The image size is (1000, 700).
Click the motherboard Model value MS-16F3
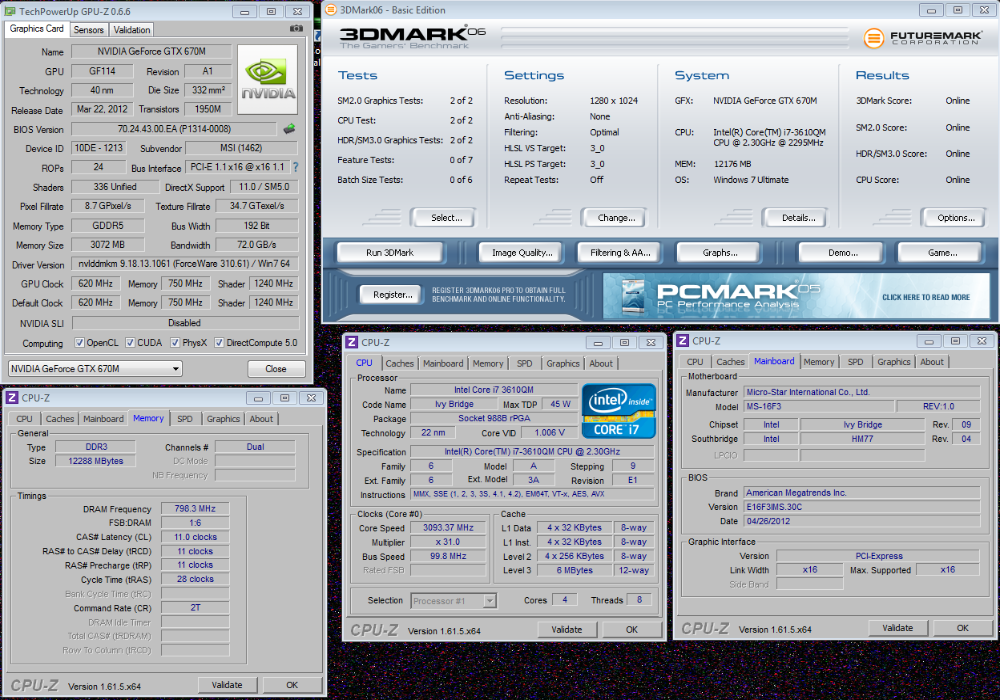[x=819, y=406]
